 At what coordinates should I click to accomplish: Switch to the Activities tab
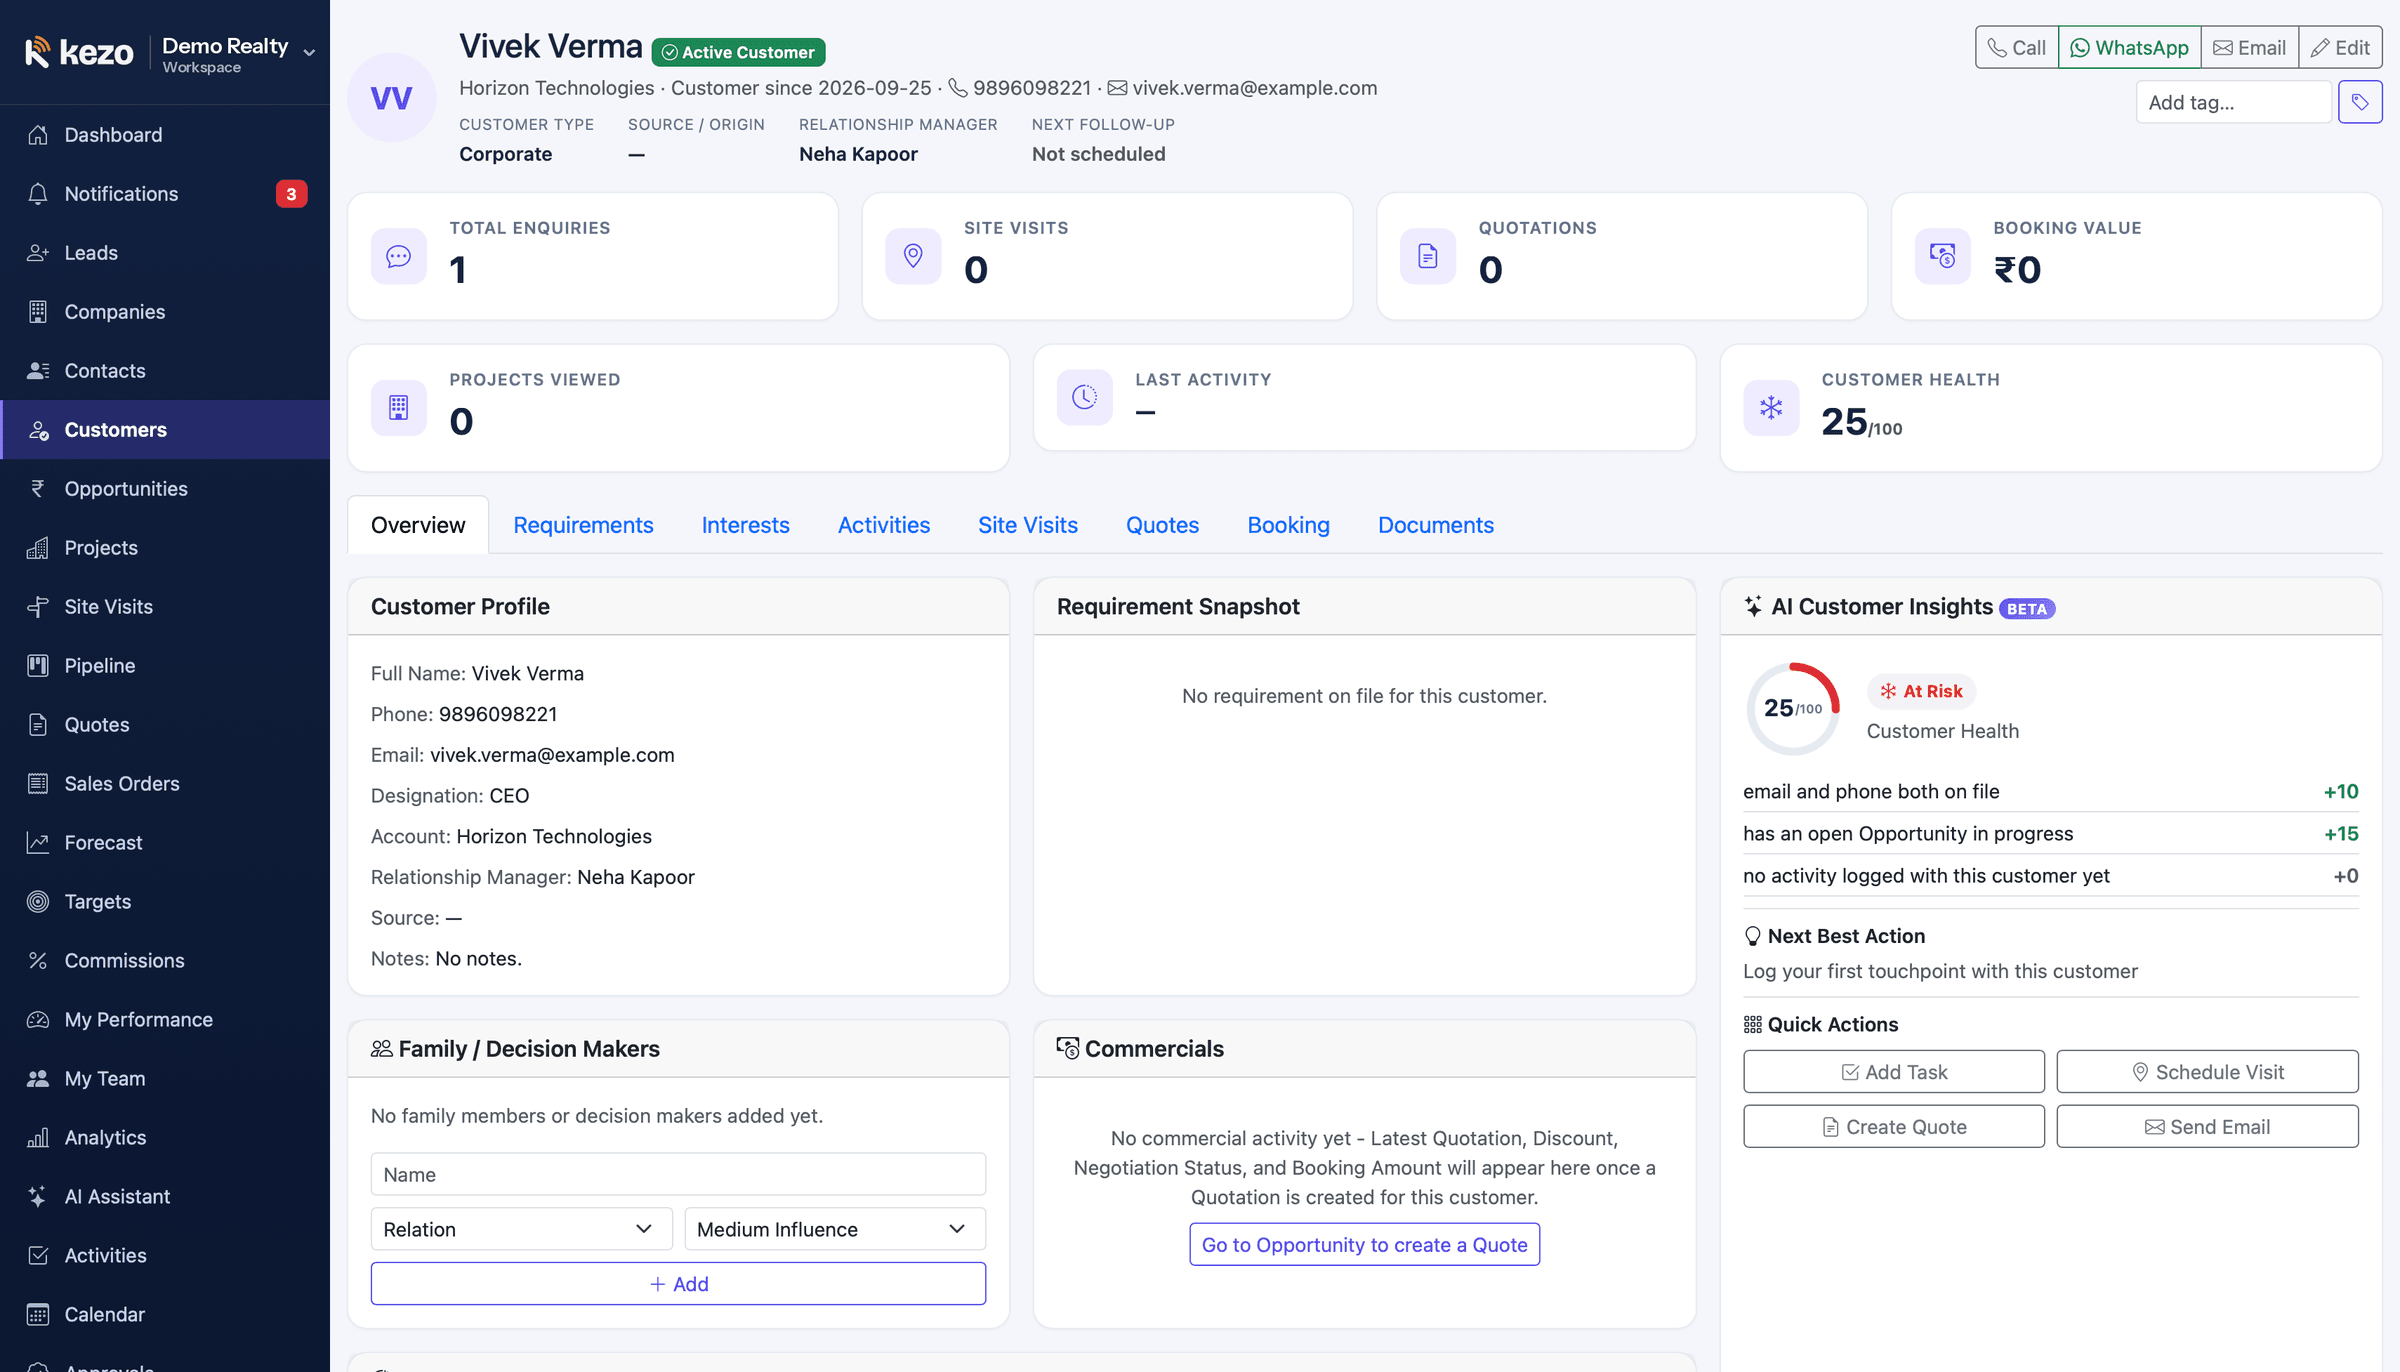884,525
